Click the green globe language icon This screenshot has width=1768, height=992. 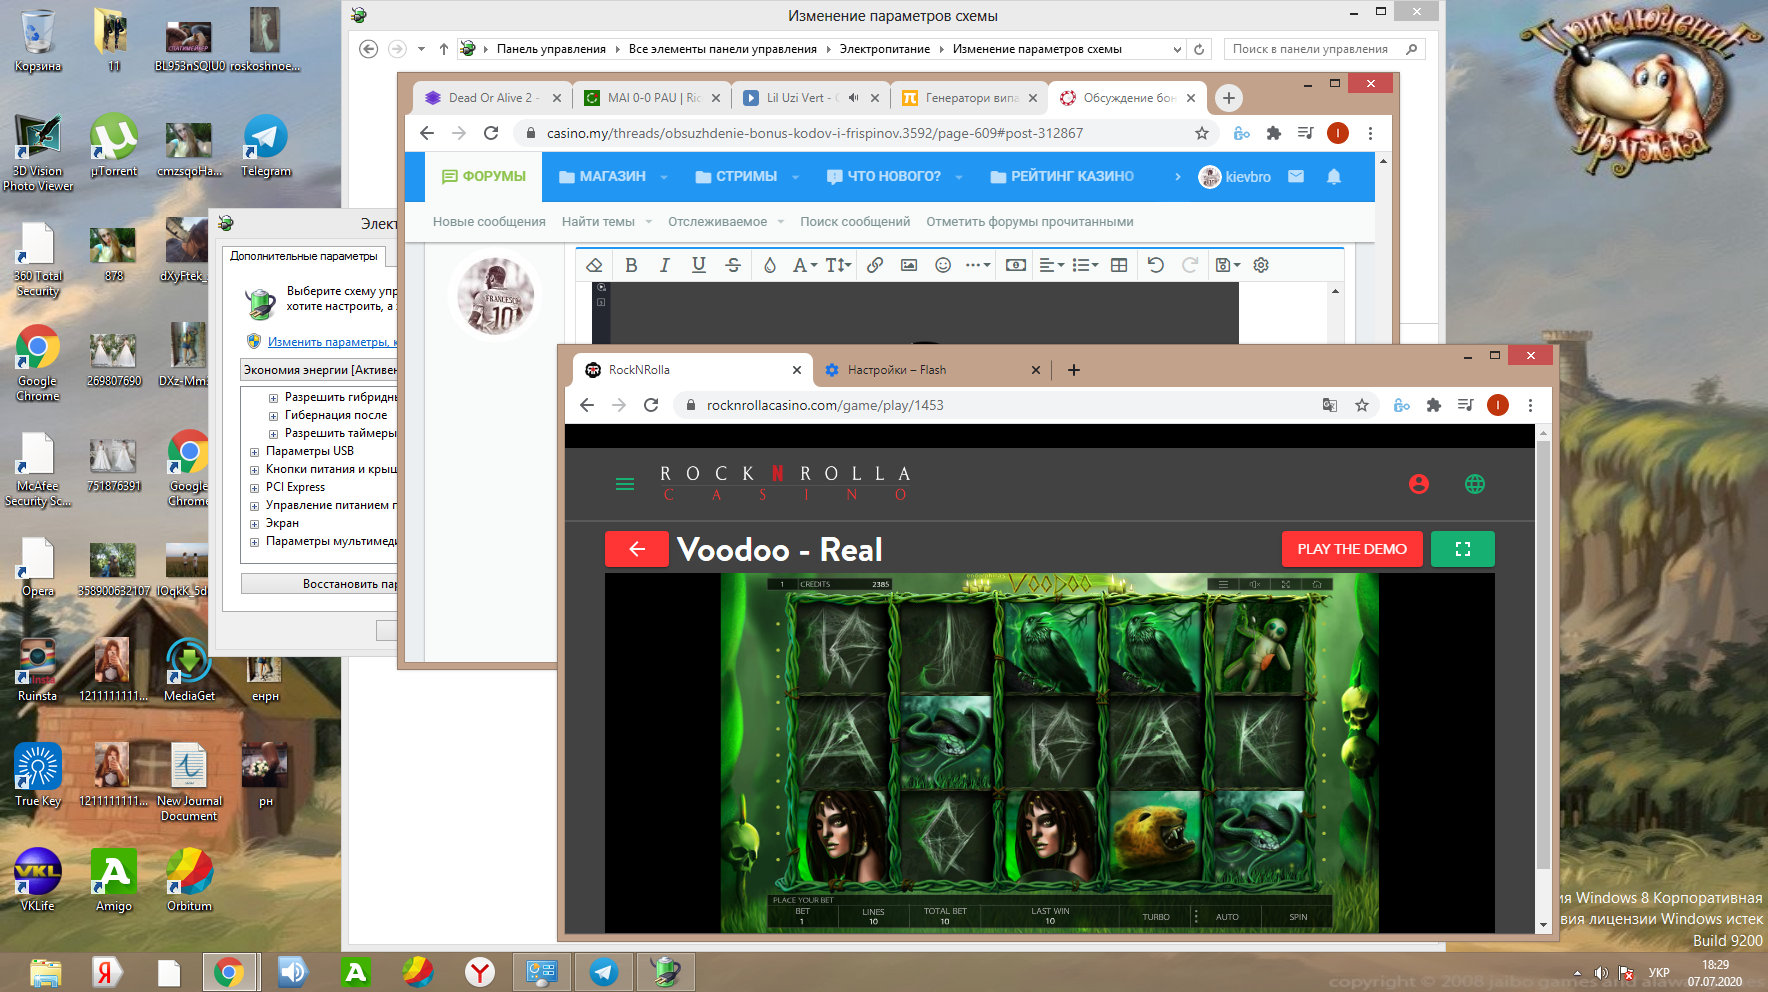pos(1475,484)
